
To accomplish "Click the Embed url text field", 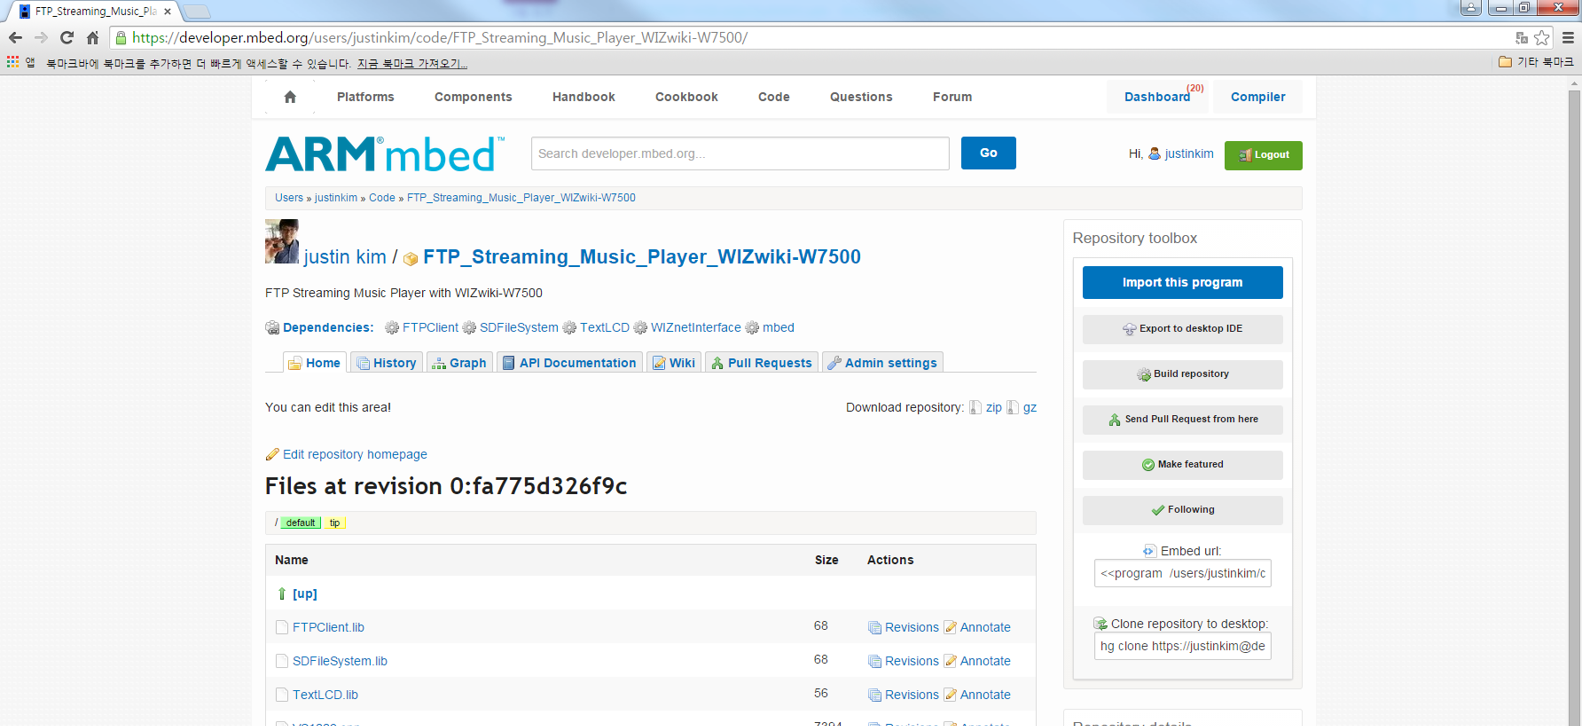I will (1182, 573).
